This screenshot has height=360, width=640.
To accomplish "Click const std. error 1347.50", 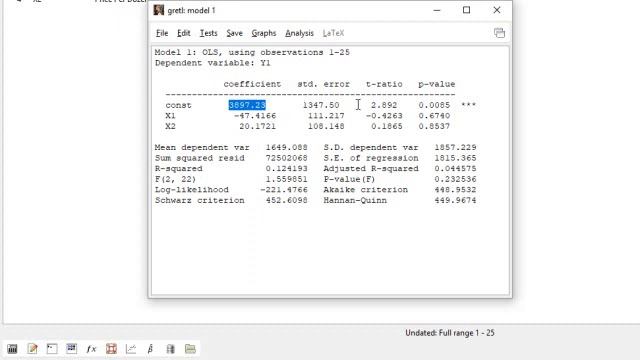I will point(321,105).
